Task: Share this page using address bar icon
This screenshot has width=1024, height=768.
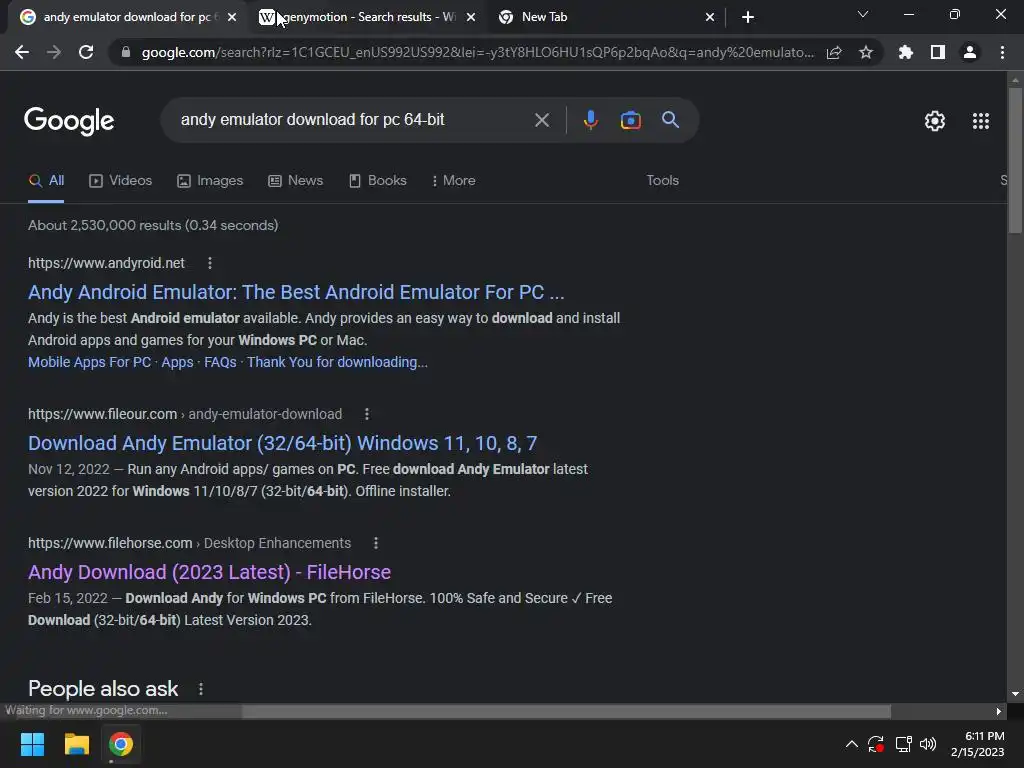Action: tap(834, 52)
